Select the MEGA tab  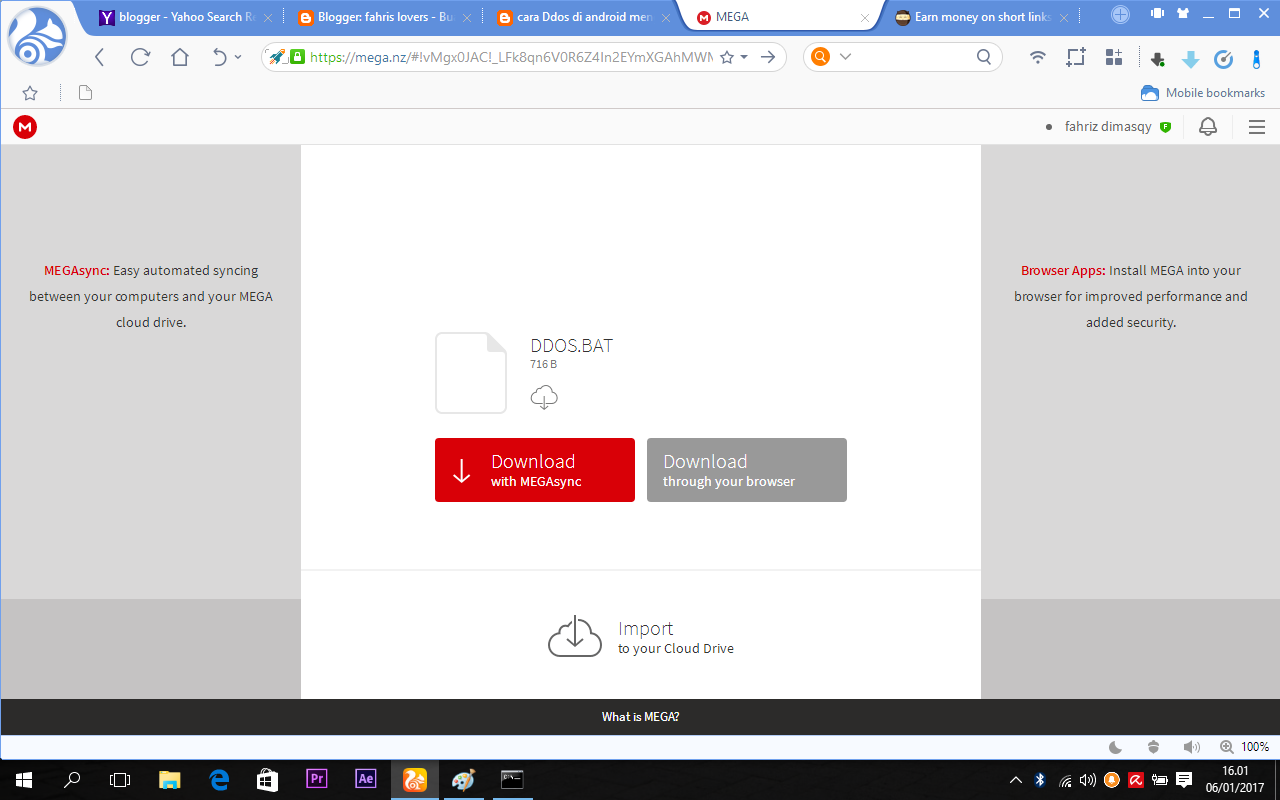781,17
